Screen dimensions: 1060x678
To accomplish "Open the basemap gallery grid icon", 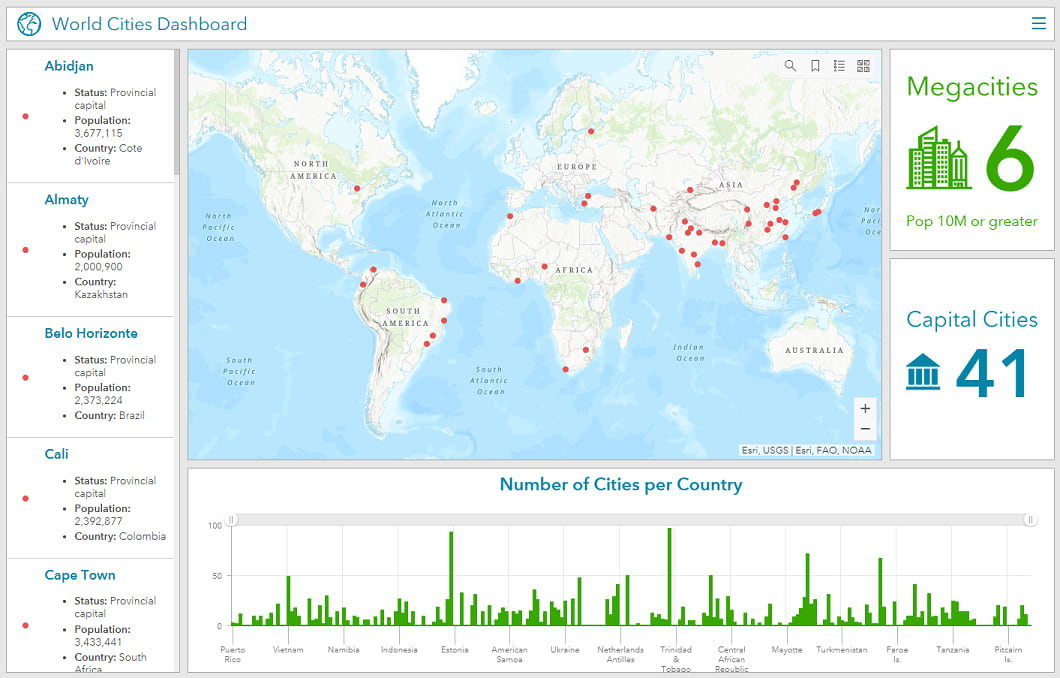I will pos(863,66).
